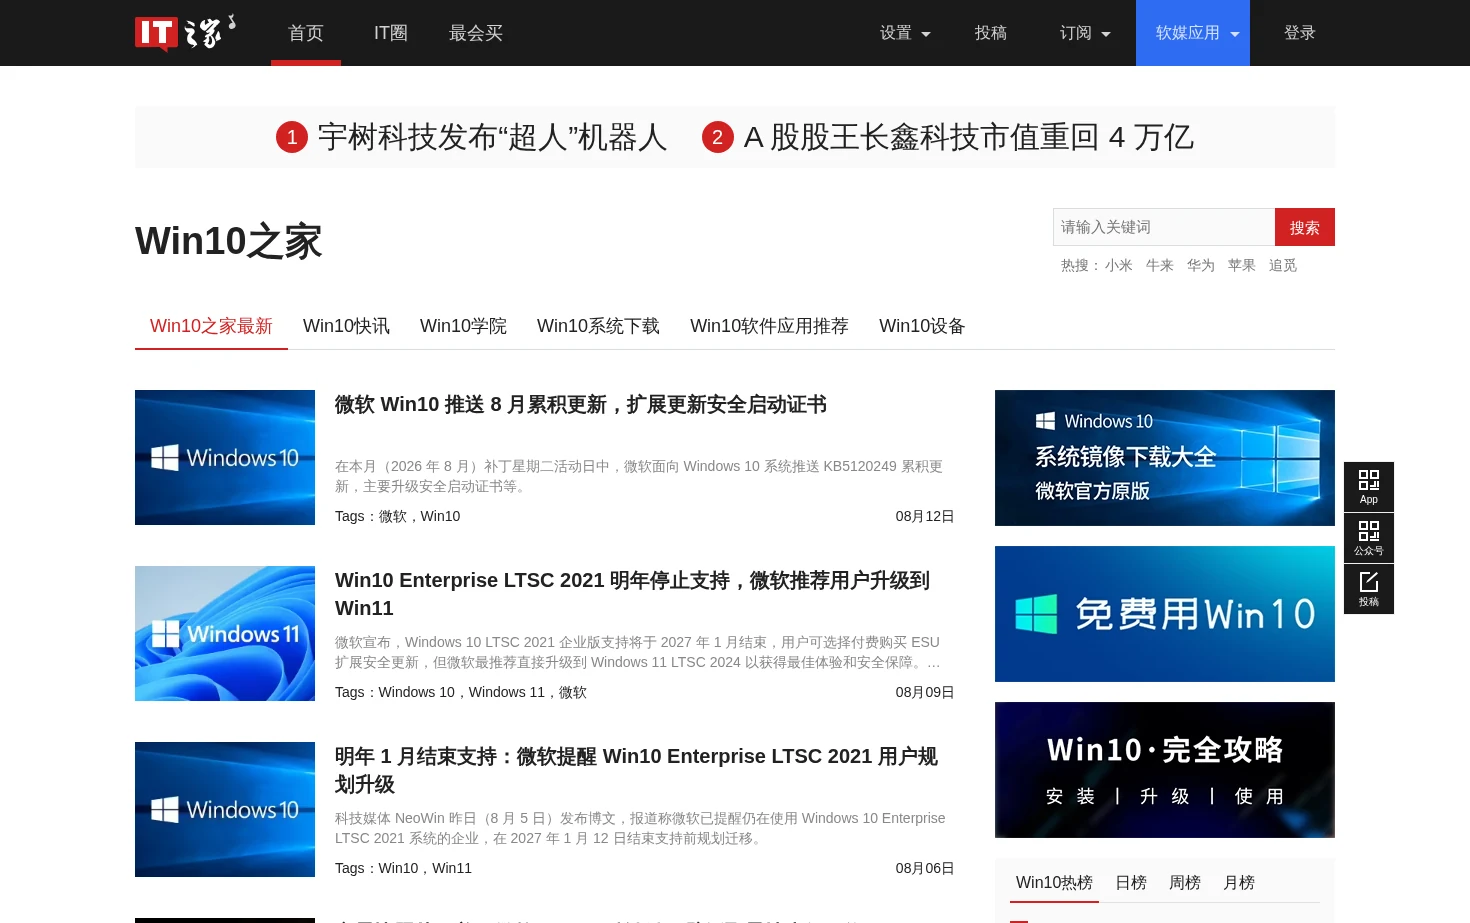Viewport: 1470px width, 923px height.
Task: Click tag Windows 11 under the 08月09日 article
Action: coord(507,692)
